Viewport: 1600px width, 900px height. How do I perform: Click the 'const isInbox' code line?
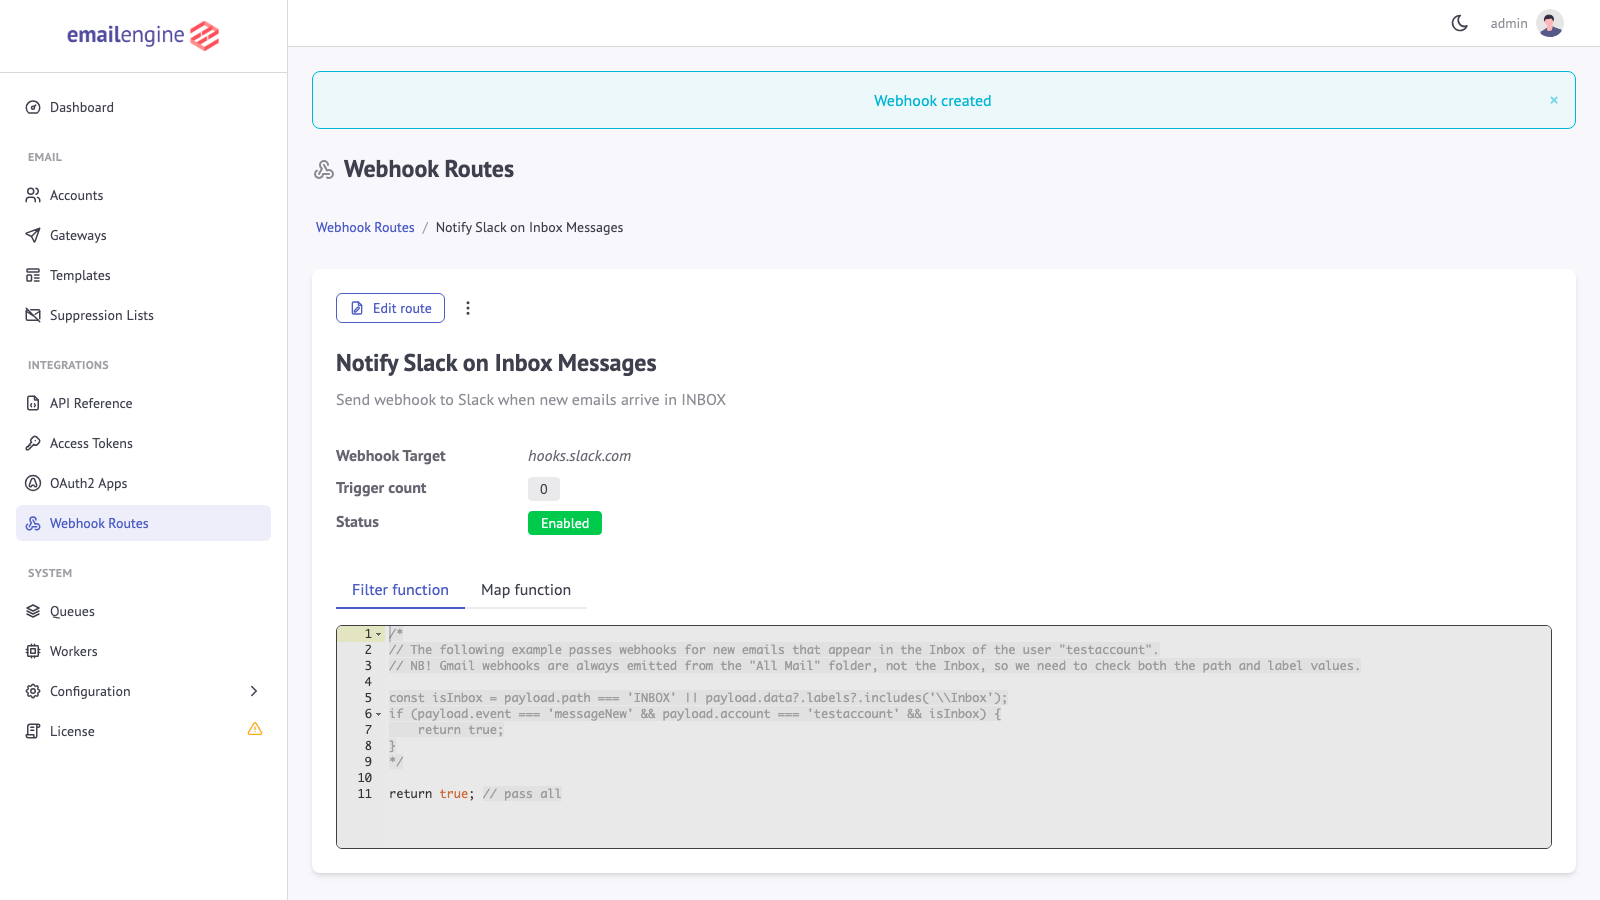(698, 698)
